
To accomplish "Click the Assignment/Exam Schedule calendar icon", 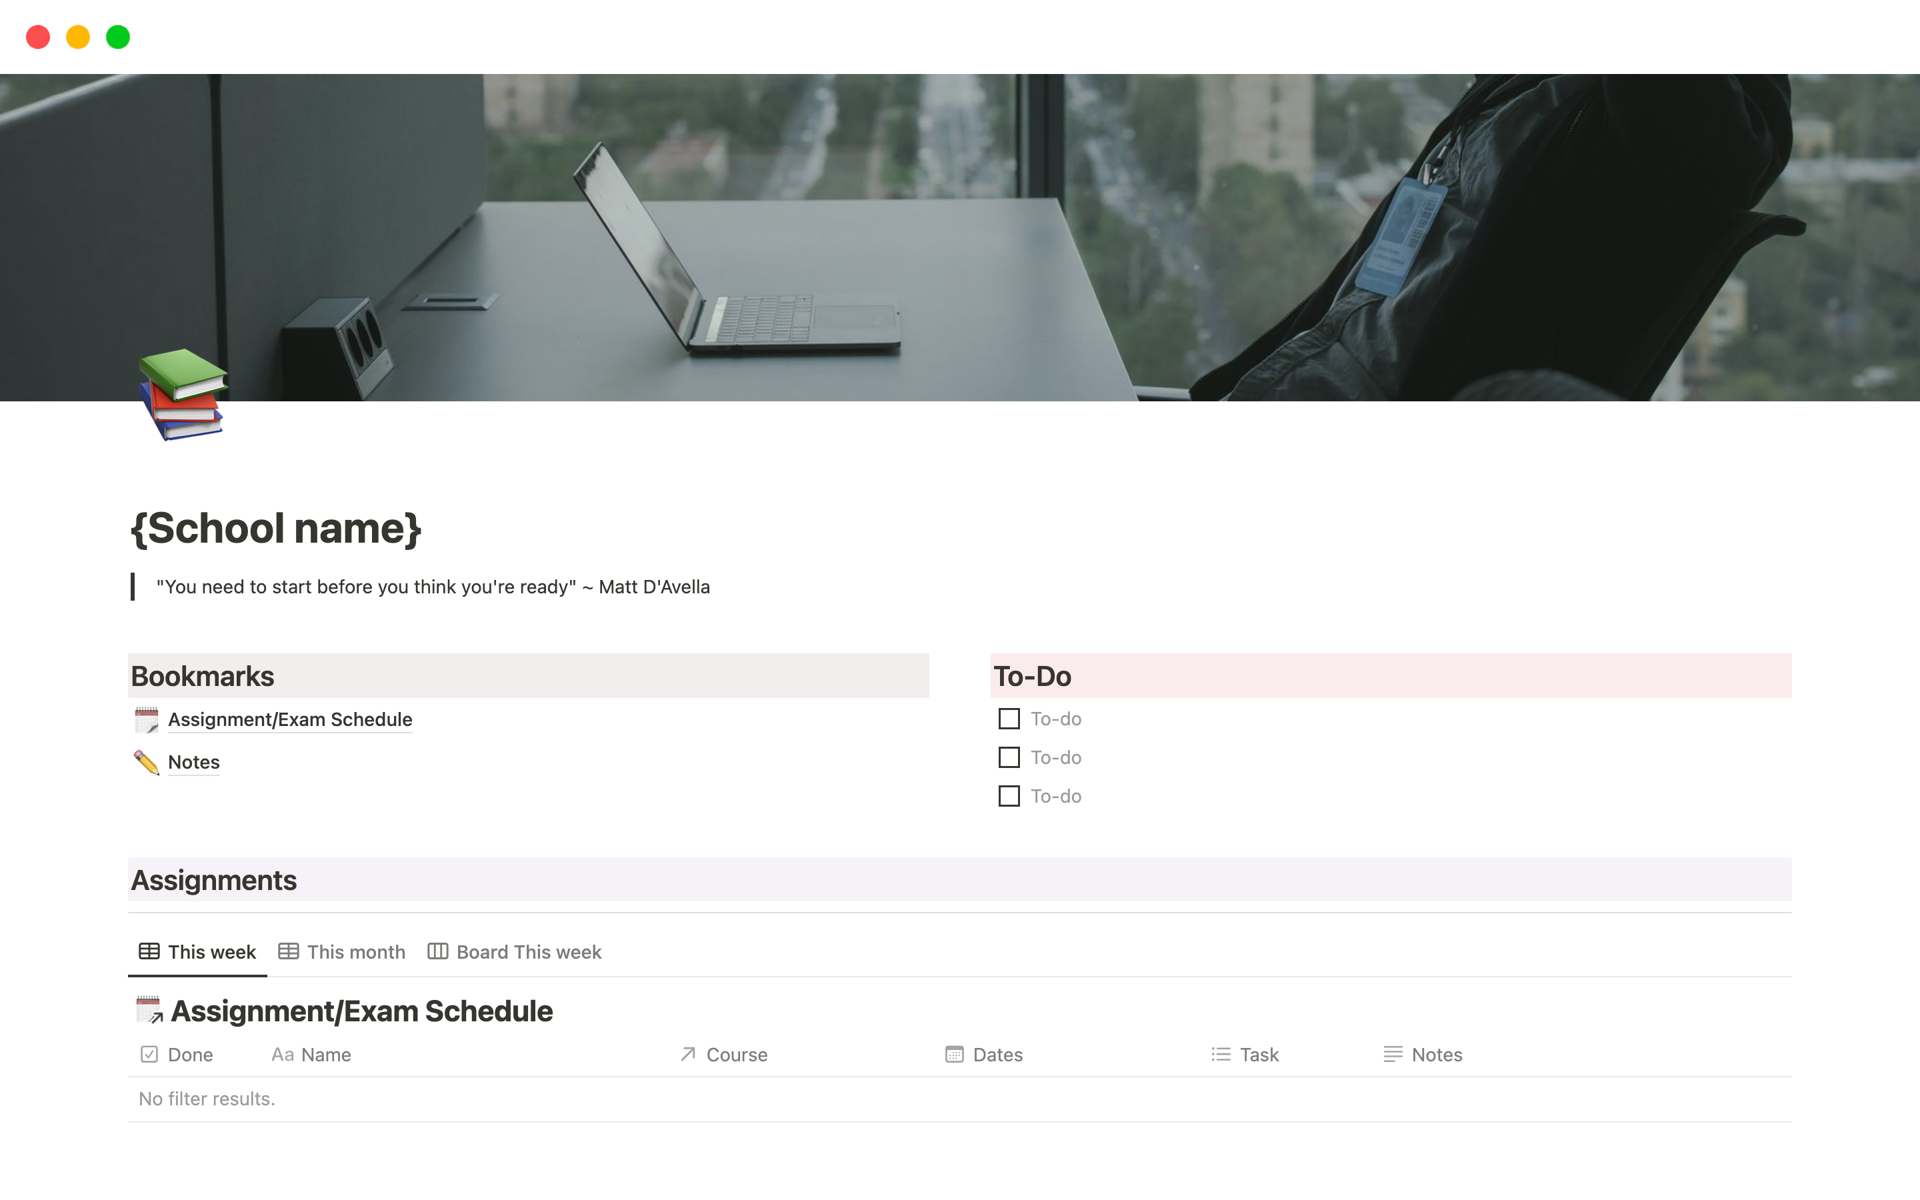I will coord(147,719).
